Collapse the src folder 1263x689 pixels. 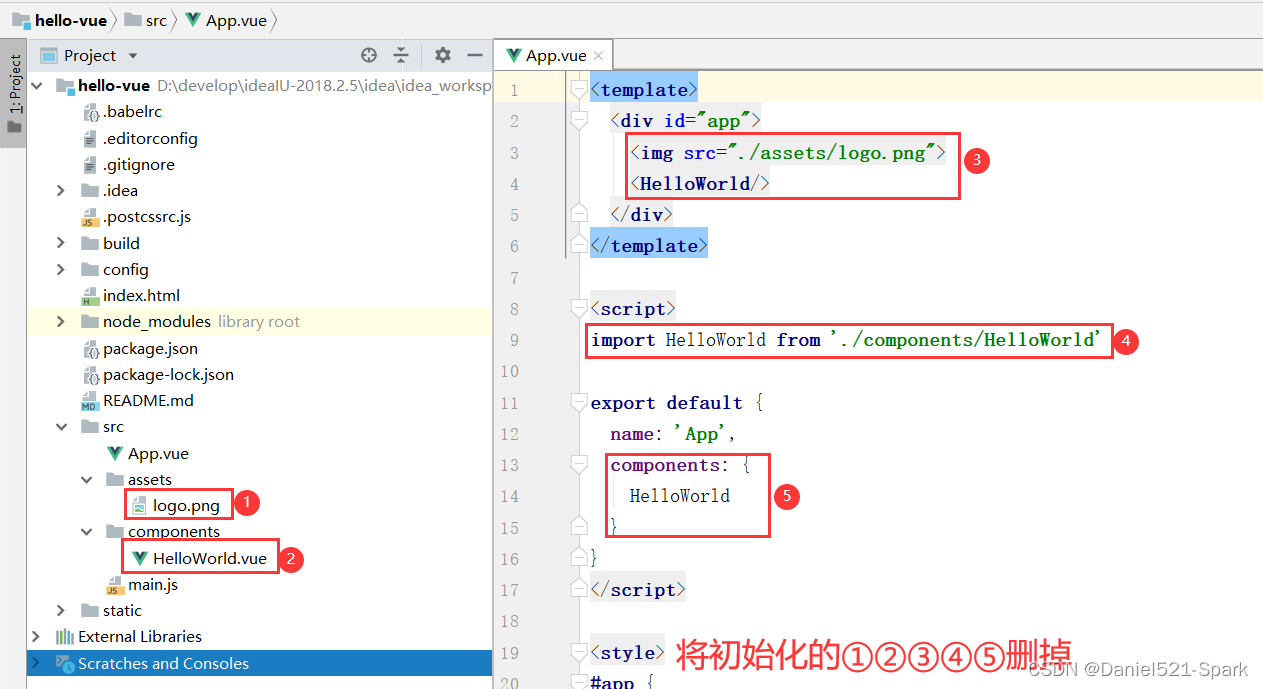(61, 426)
